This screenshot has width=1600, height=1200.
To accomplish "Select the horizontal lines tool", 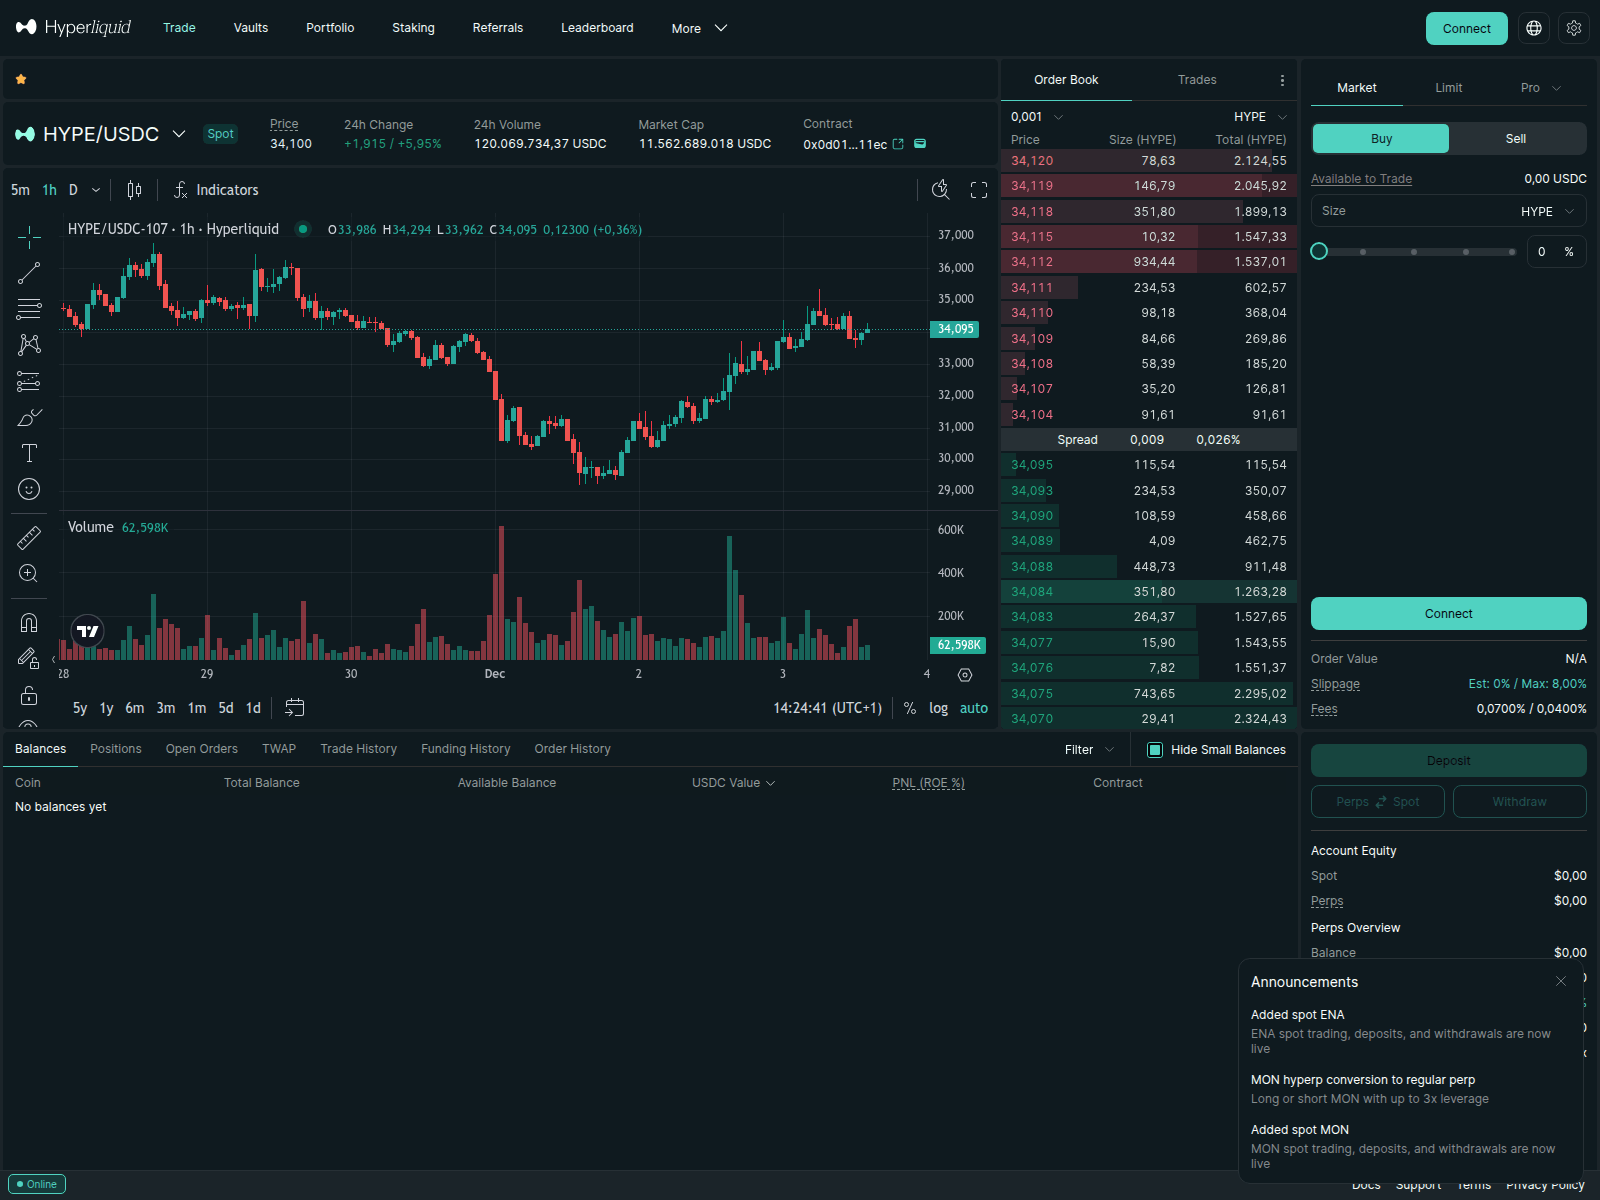I will [x=29, y=309].
